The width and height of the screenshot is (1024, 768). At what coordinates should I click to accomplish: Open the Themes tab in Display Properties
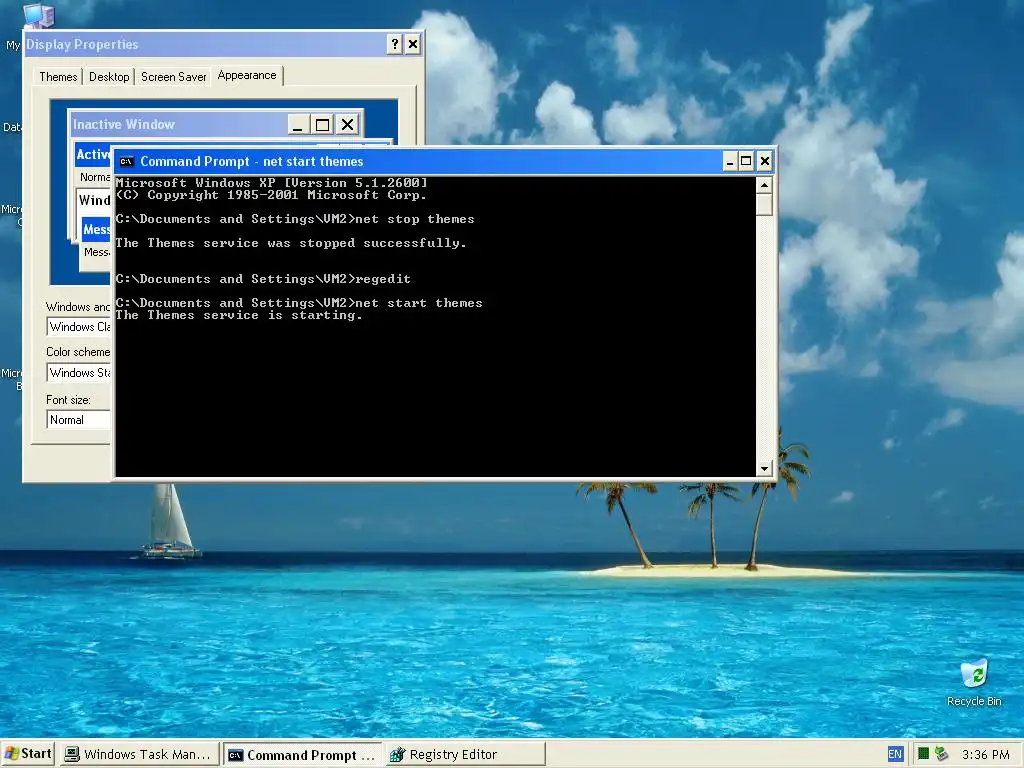pyautogui.click(x=58, y=77)
